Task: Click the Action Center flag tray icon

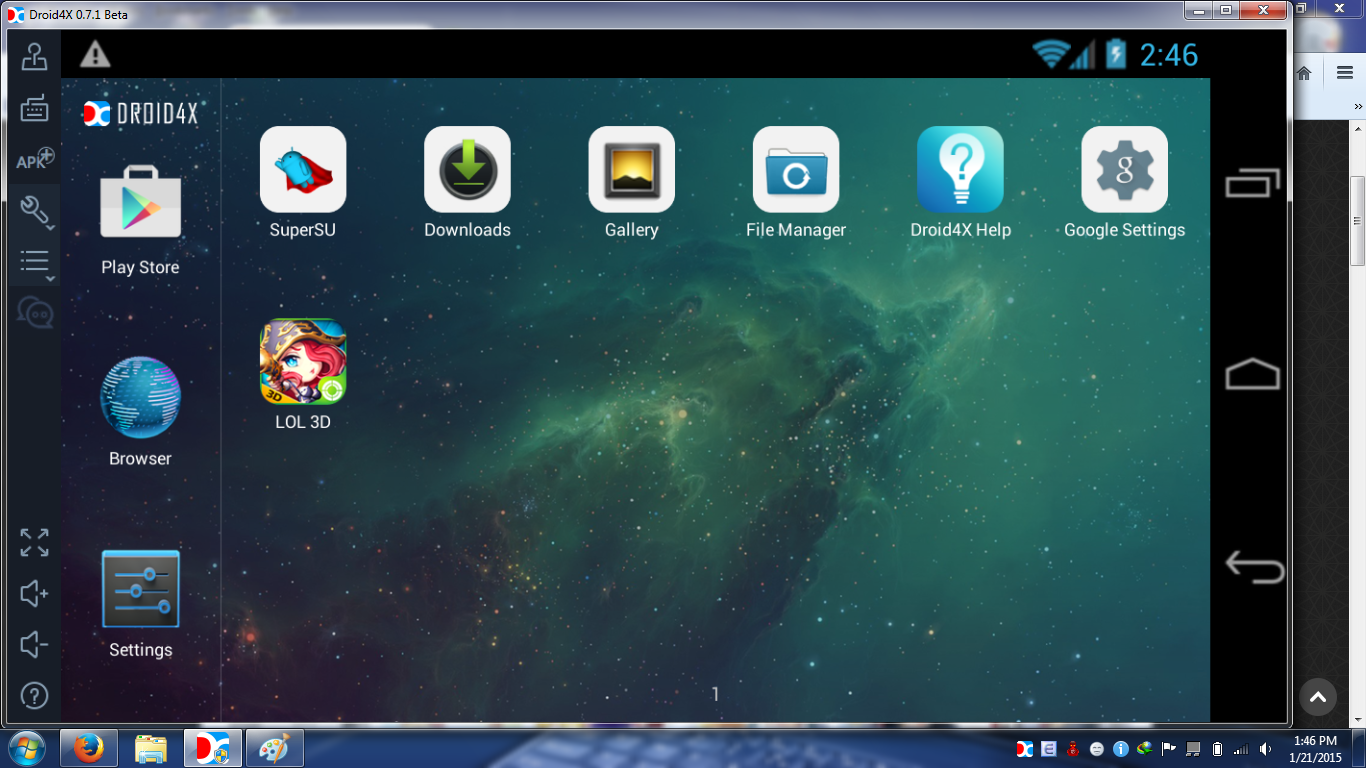Action: pyautogui.click(x=1168, y=749)
